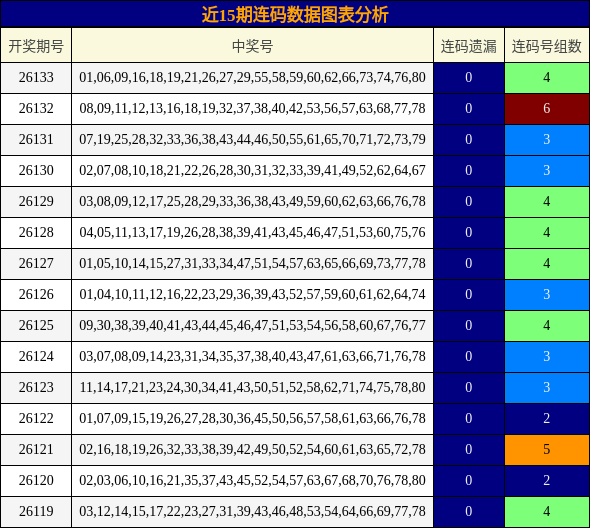Click group count 4 for issue 26125
The image size is (590, 528).
click(547, 326)
